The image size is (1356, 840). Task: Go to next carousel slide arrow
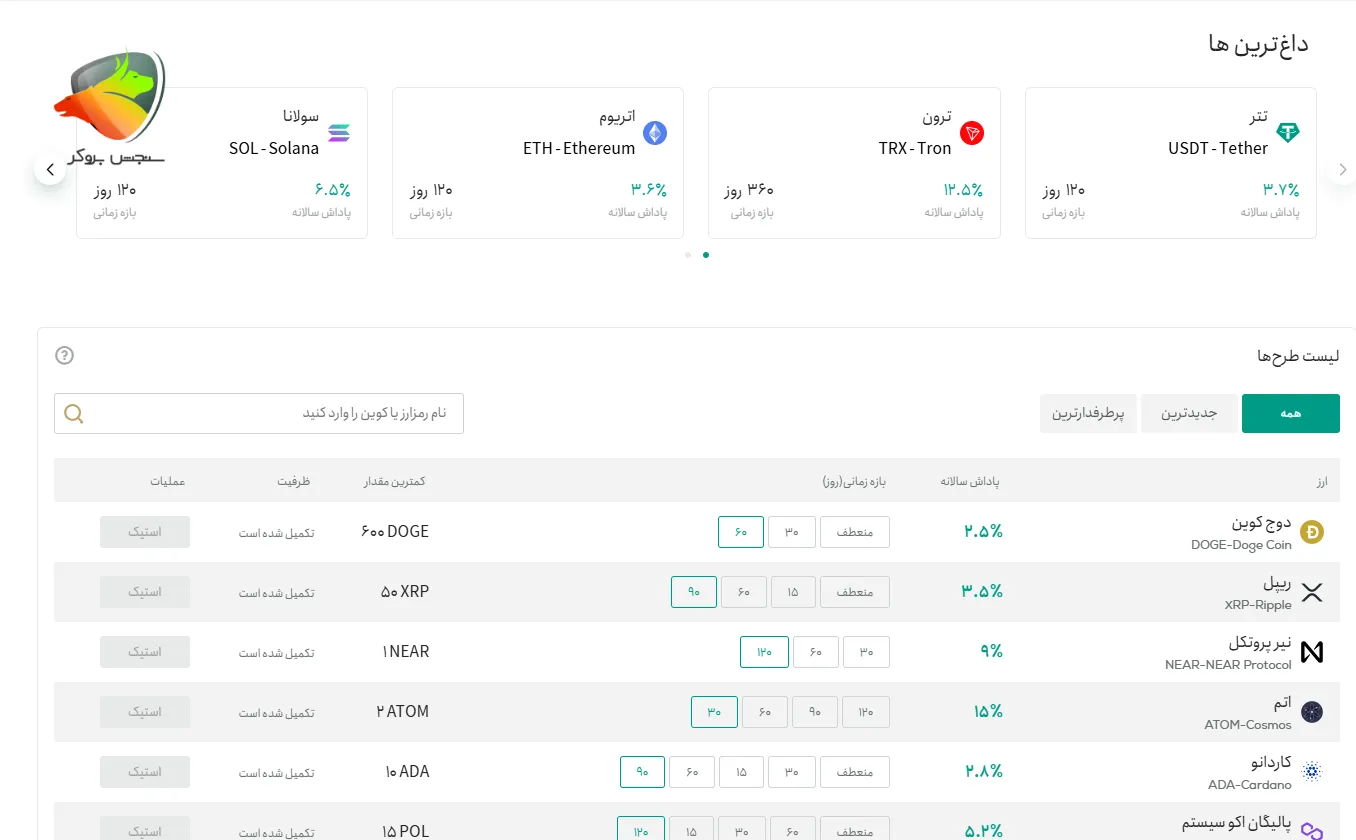point(1341,170)
